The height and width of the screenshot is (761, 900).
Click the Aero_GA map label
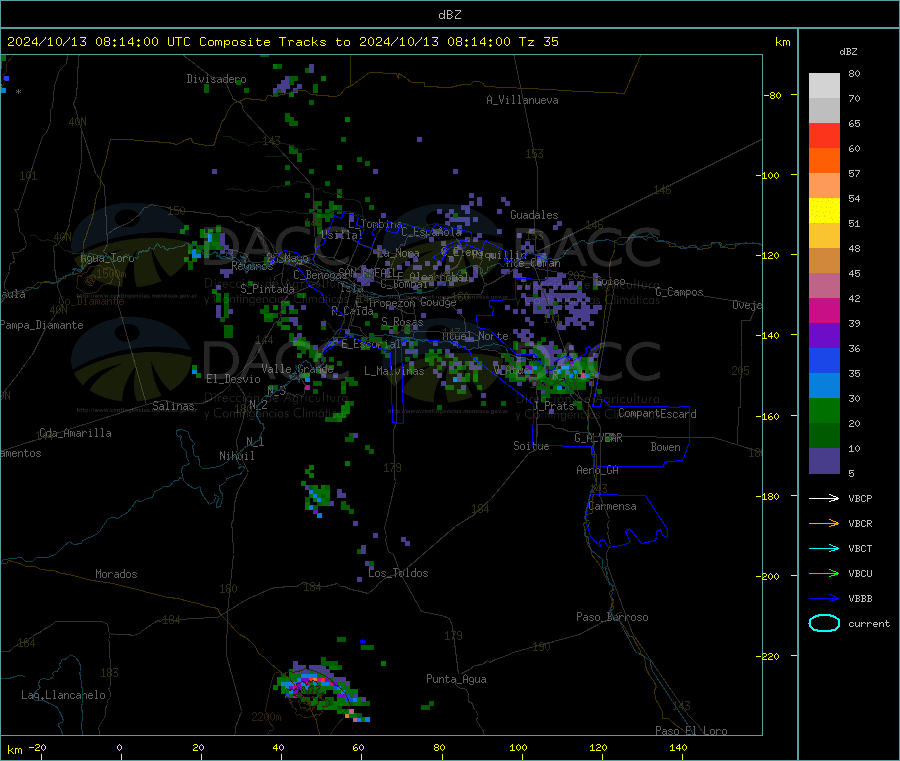598,470
